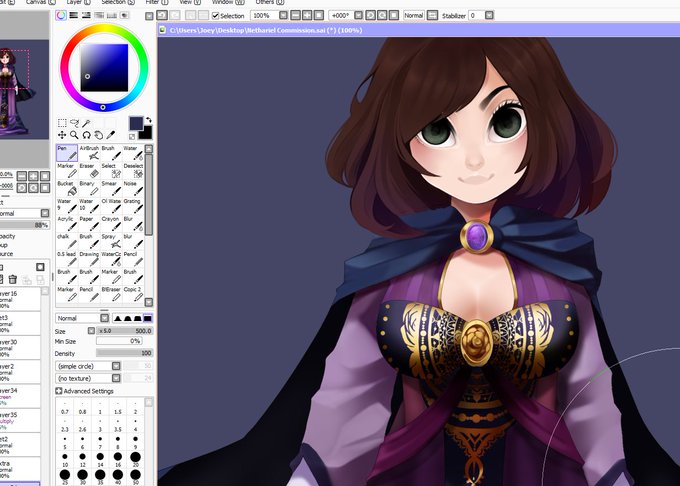Open the layer blending mode dropdown
The image size is (680, 486).
45,213
